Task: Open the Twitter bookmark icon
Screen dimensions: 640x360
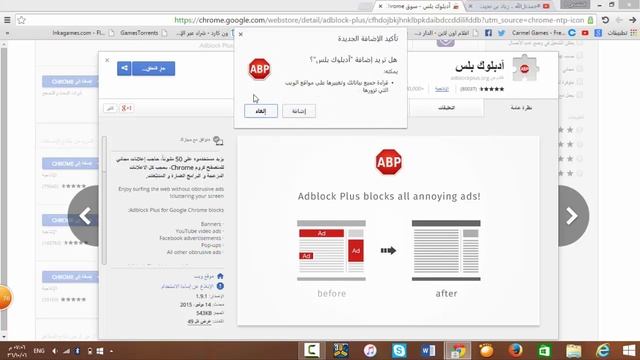Action: point(501,33)
